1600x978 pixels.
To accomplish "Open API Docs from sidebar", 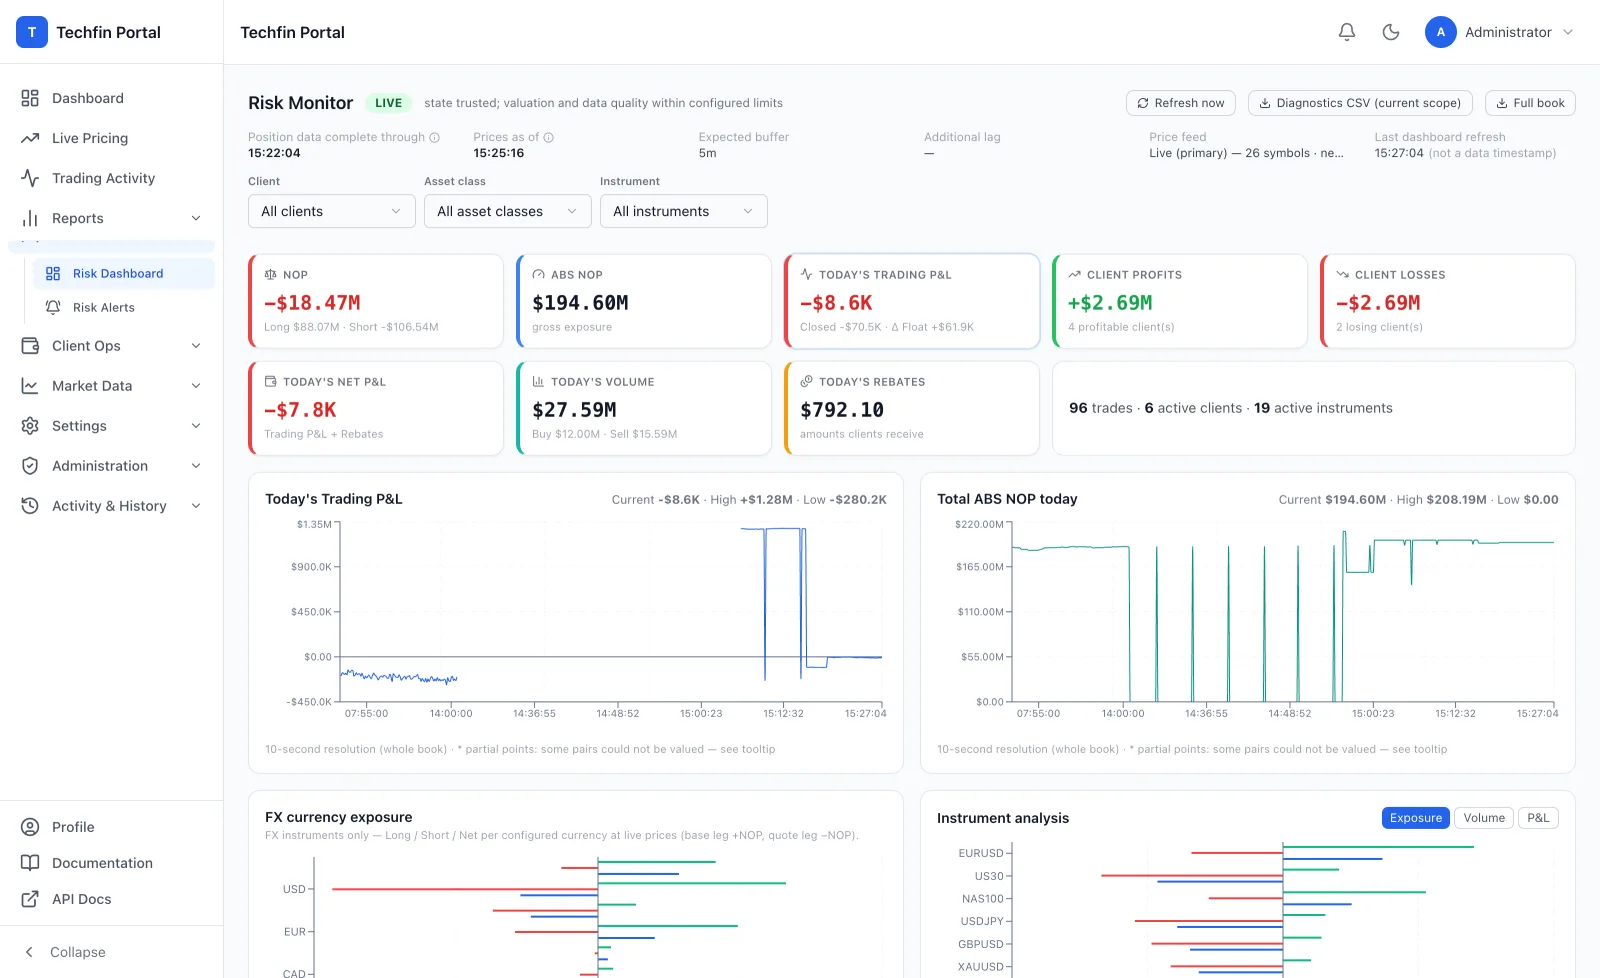I will point(111,899).
